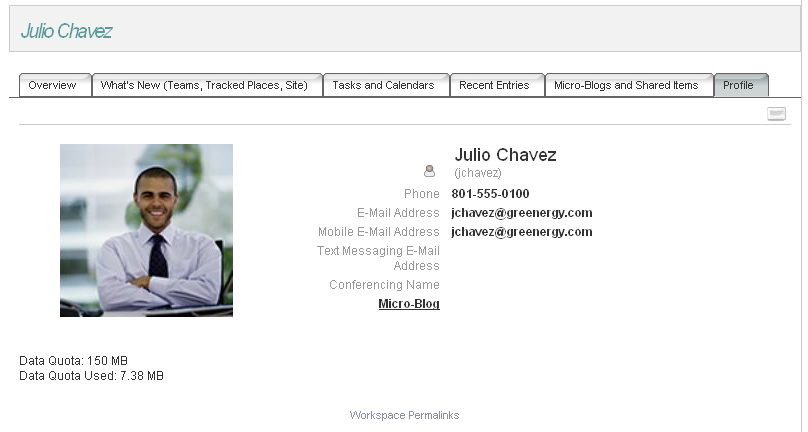Click Julio Chavez's profile photo
808x432 pixels.
tap(146, 230)
